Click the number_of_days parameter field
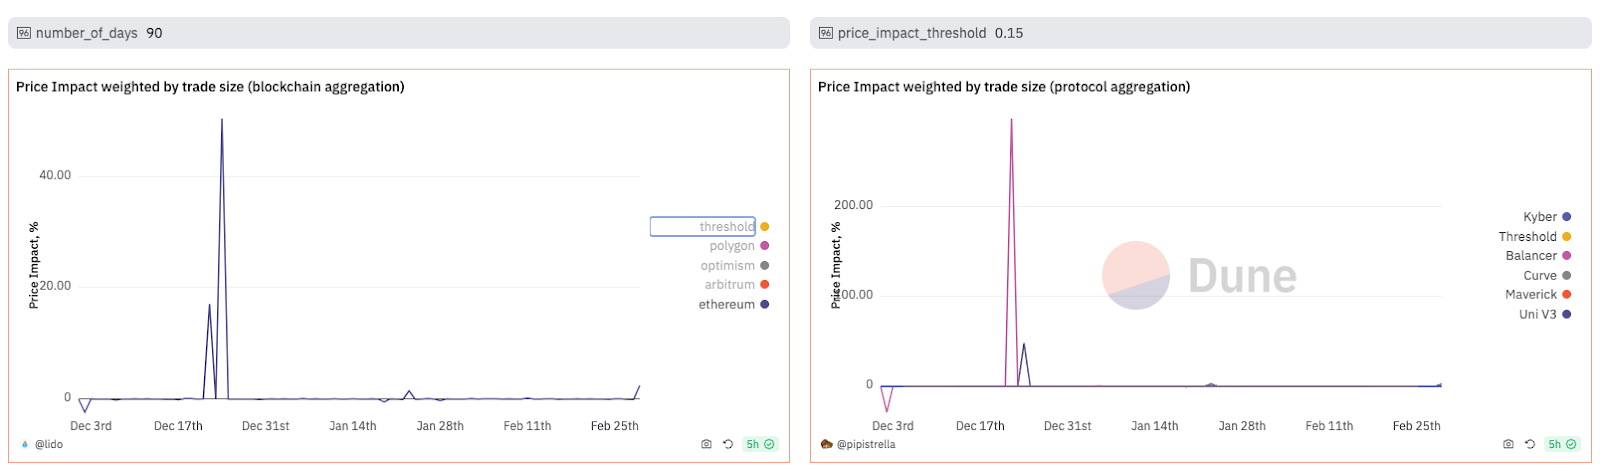 398,33
